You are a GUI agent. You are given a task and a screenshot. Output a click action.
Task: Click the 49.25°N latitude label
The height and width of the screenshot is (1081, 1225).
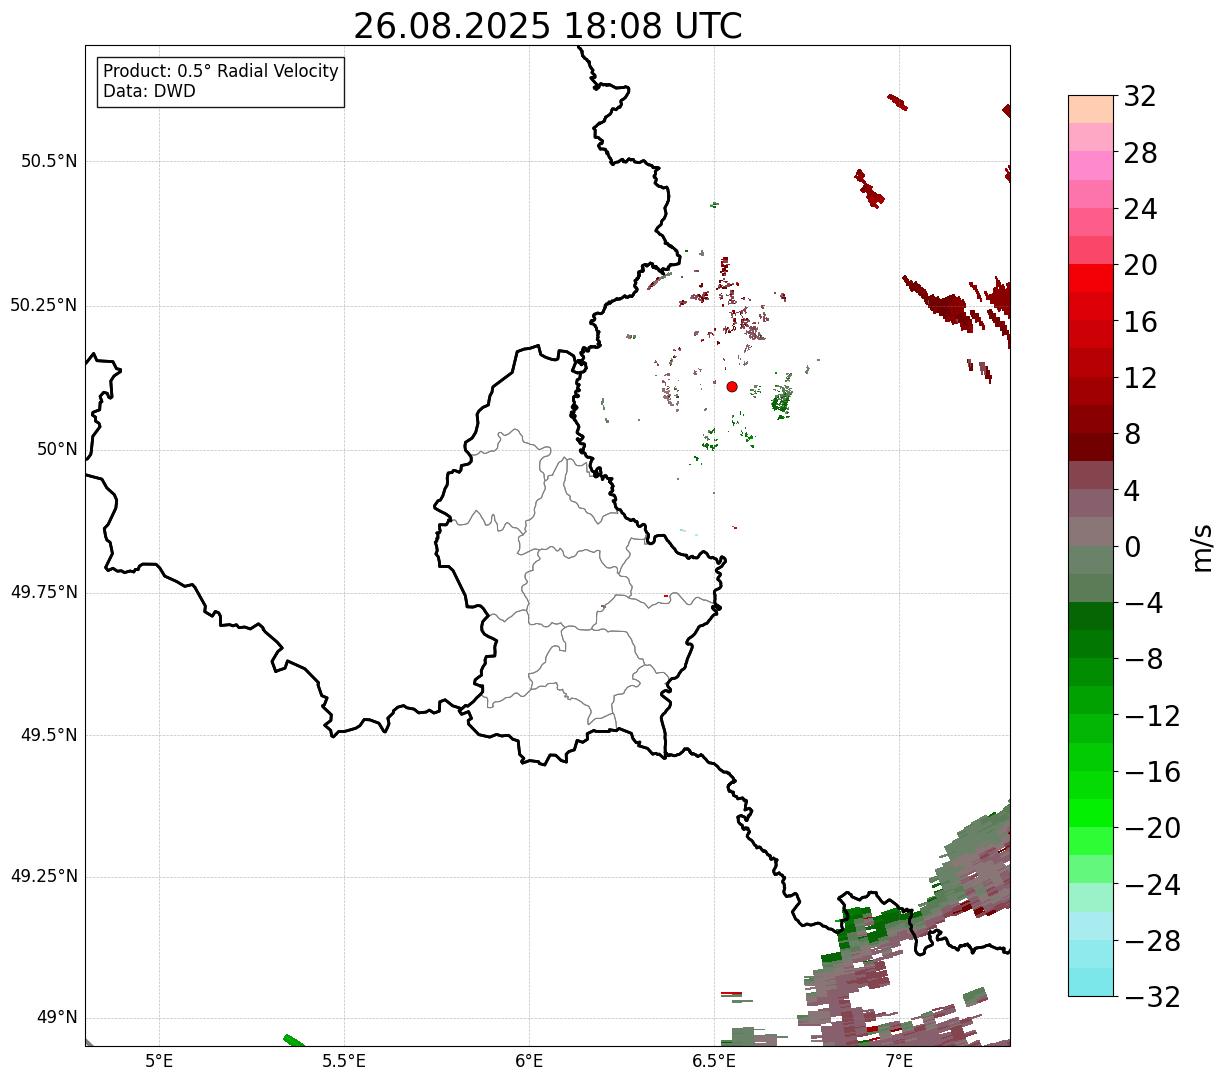[44, 877]
